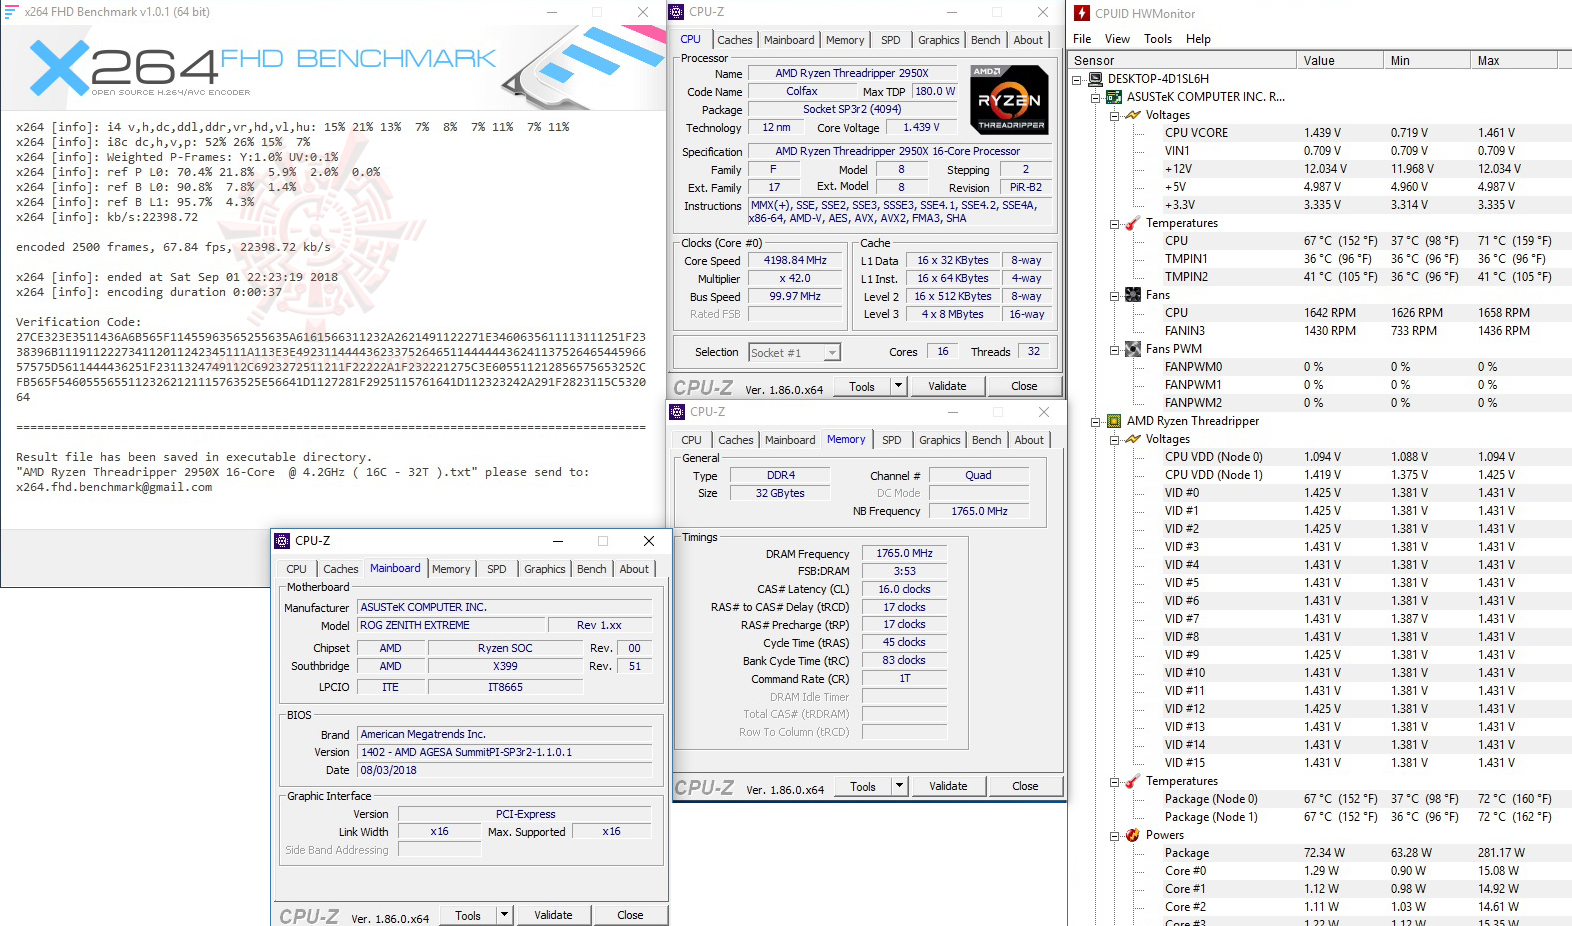
Task: Click the top CPU-Z window title icon
Action: [x=676, y=12]
